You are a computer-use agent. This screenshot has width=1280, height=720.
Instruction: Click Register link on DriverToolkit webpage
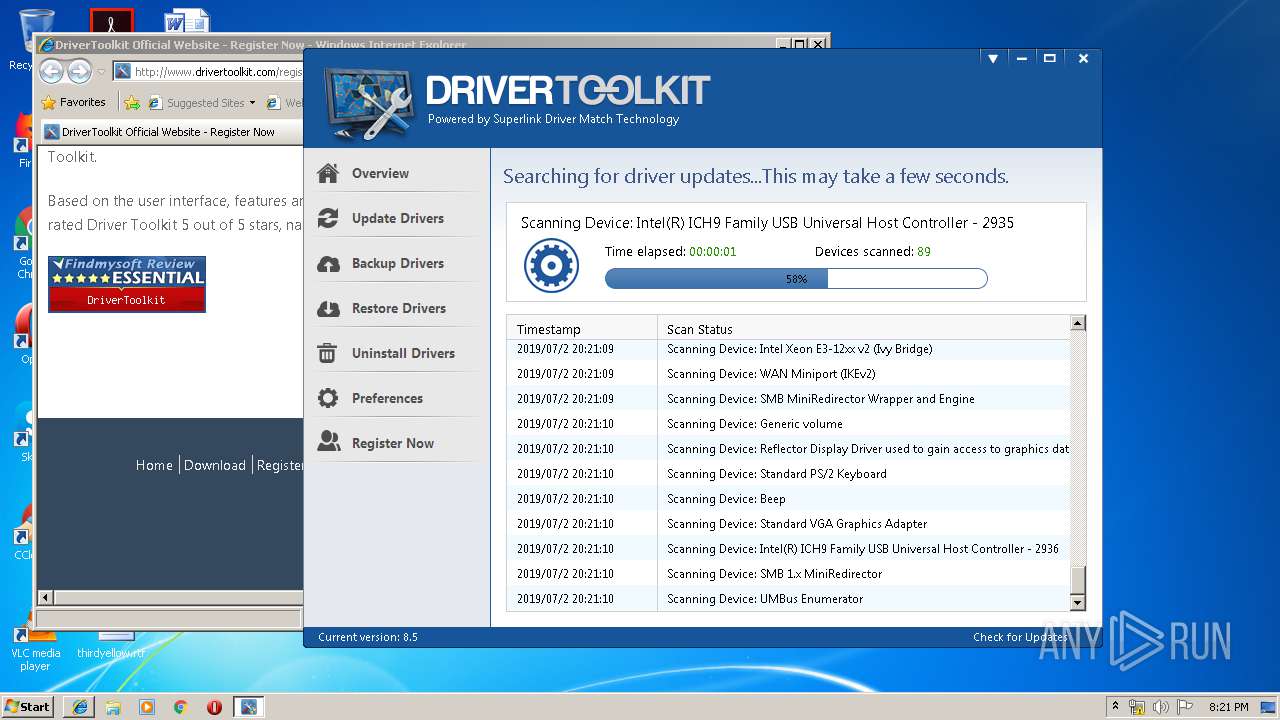click(x=280, y=465)
